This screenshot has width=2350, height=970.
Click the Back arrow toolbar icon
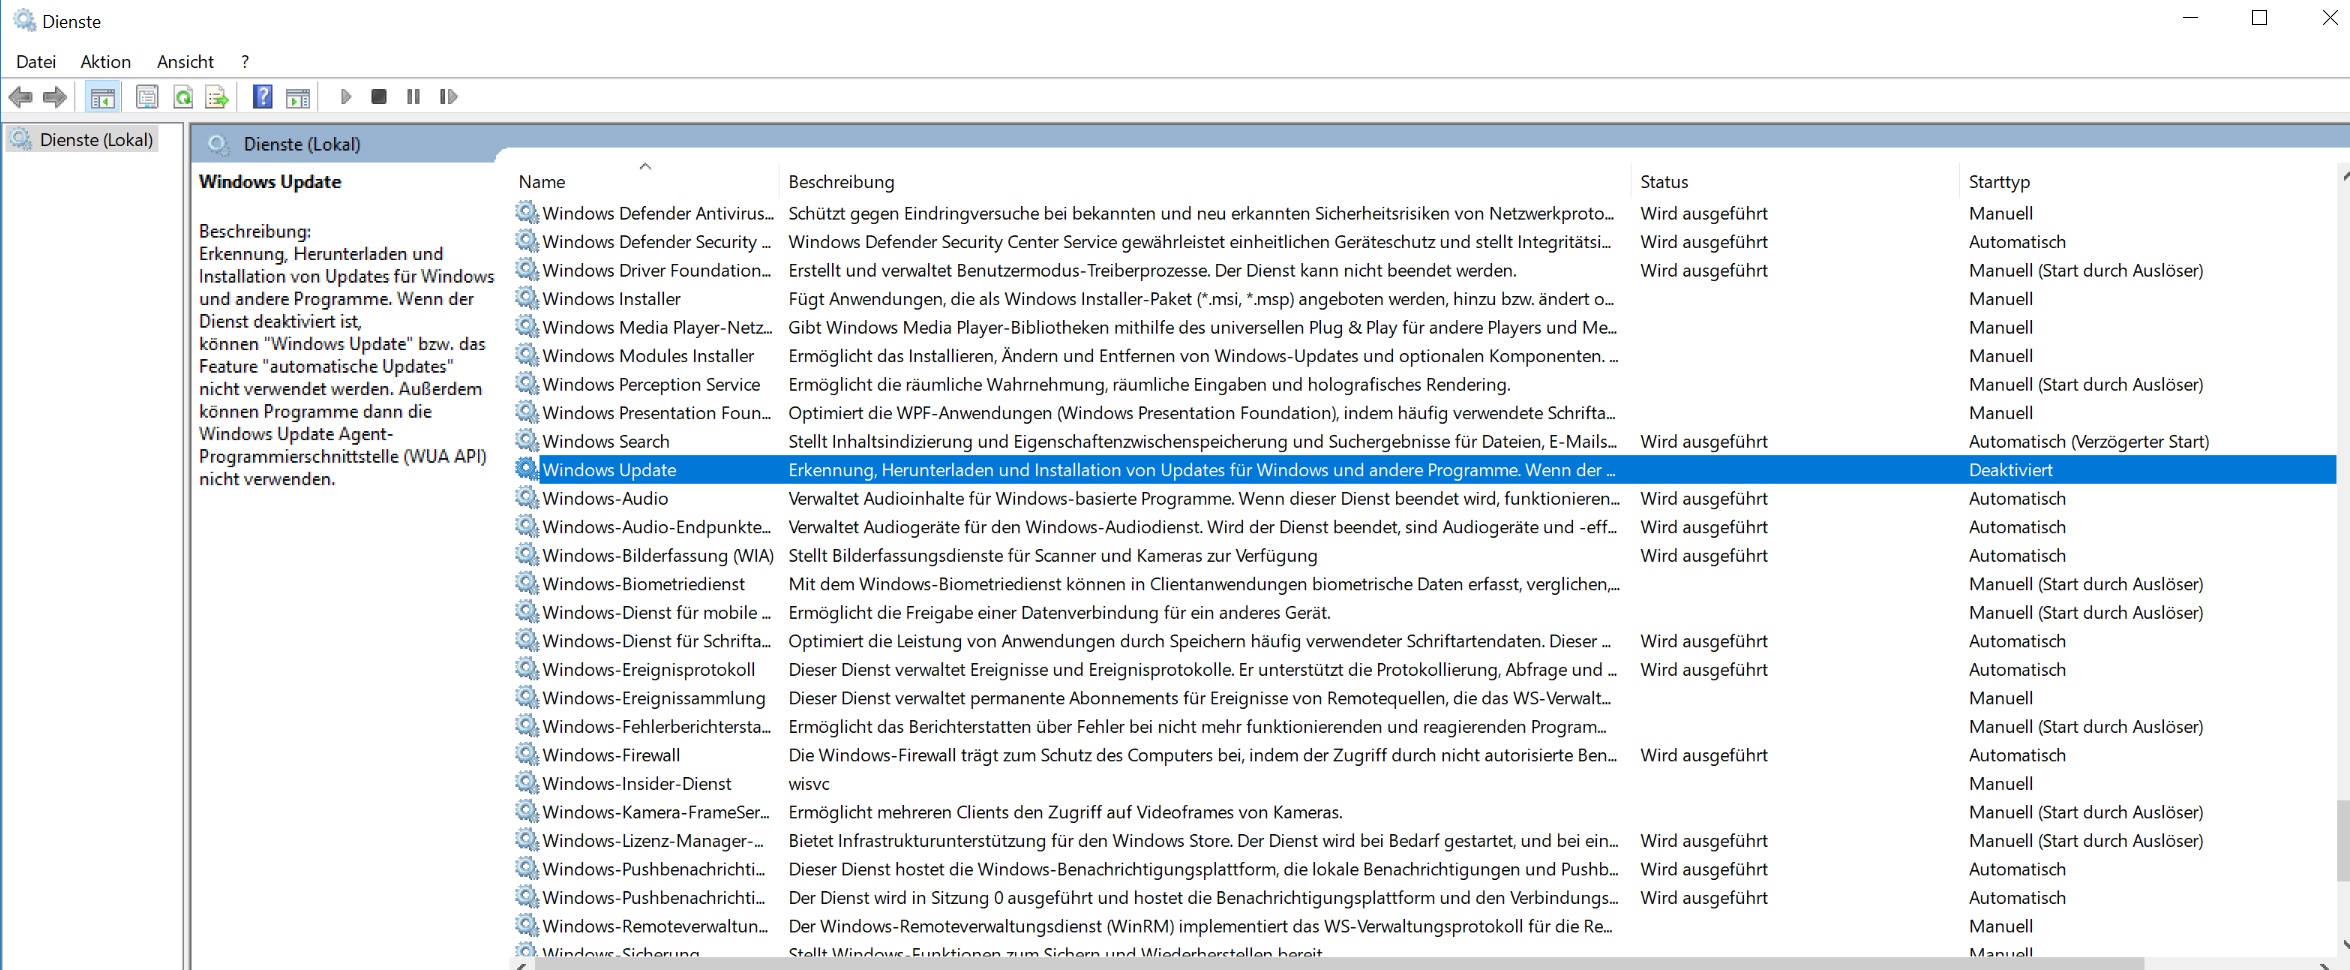(20, 97)
